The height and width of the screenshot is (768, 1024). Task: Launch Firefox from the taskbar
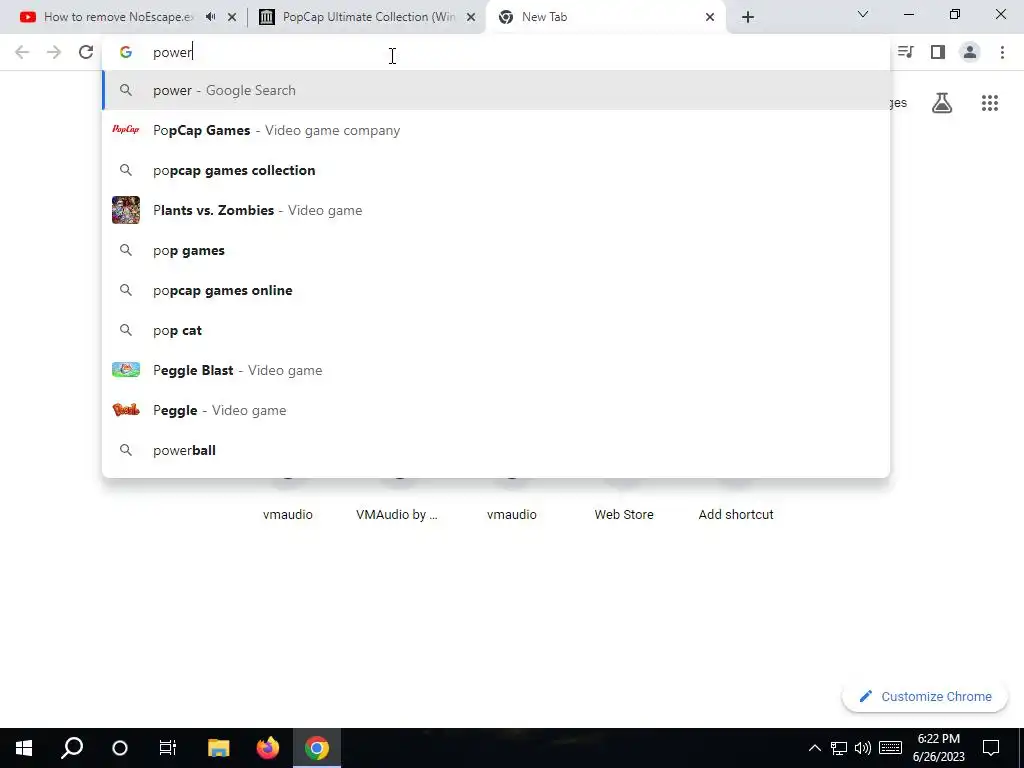[267, 748]
